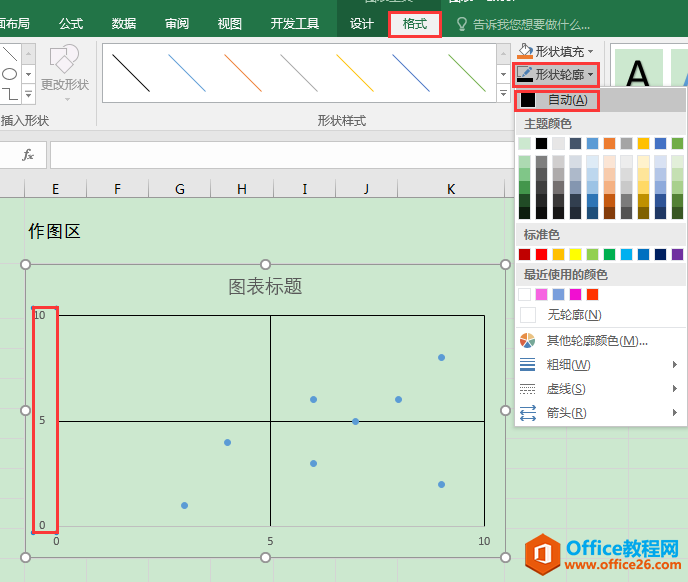Viewport: 688px width, 582px height.
Task: Select the horizontal axis label 10
Action: coord(484,541)
